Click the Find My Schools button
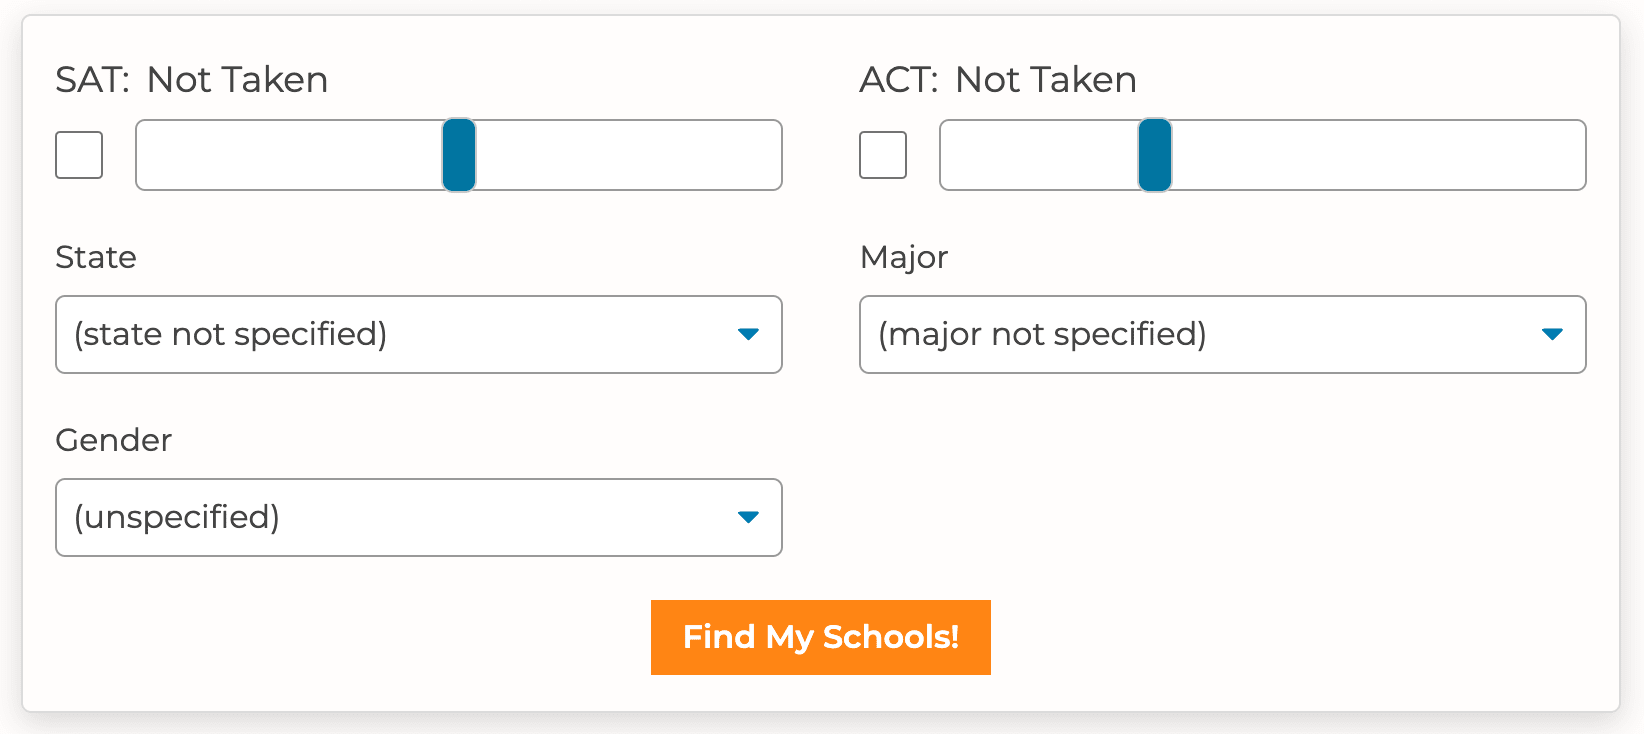This screenshot has width=1644, height=734. pos(820,637)
